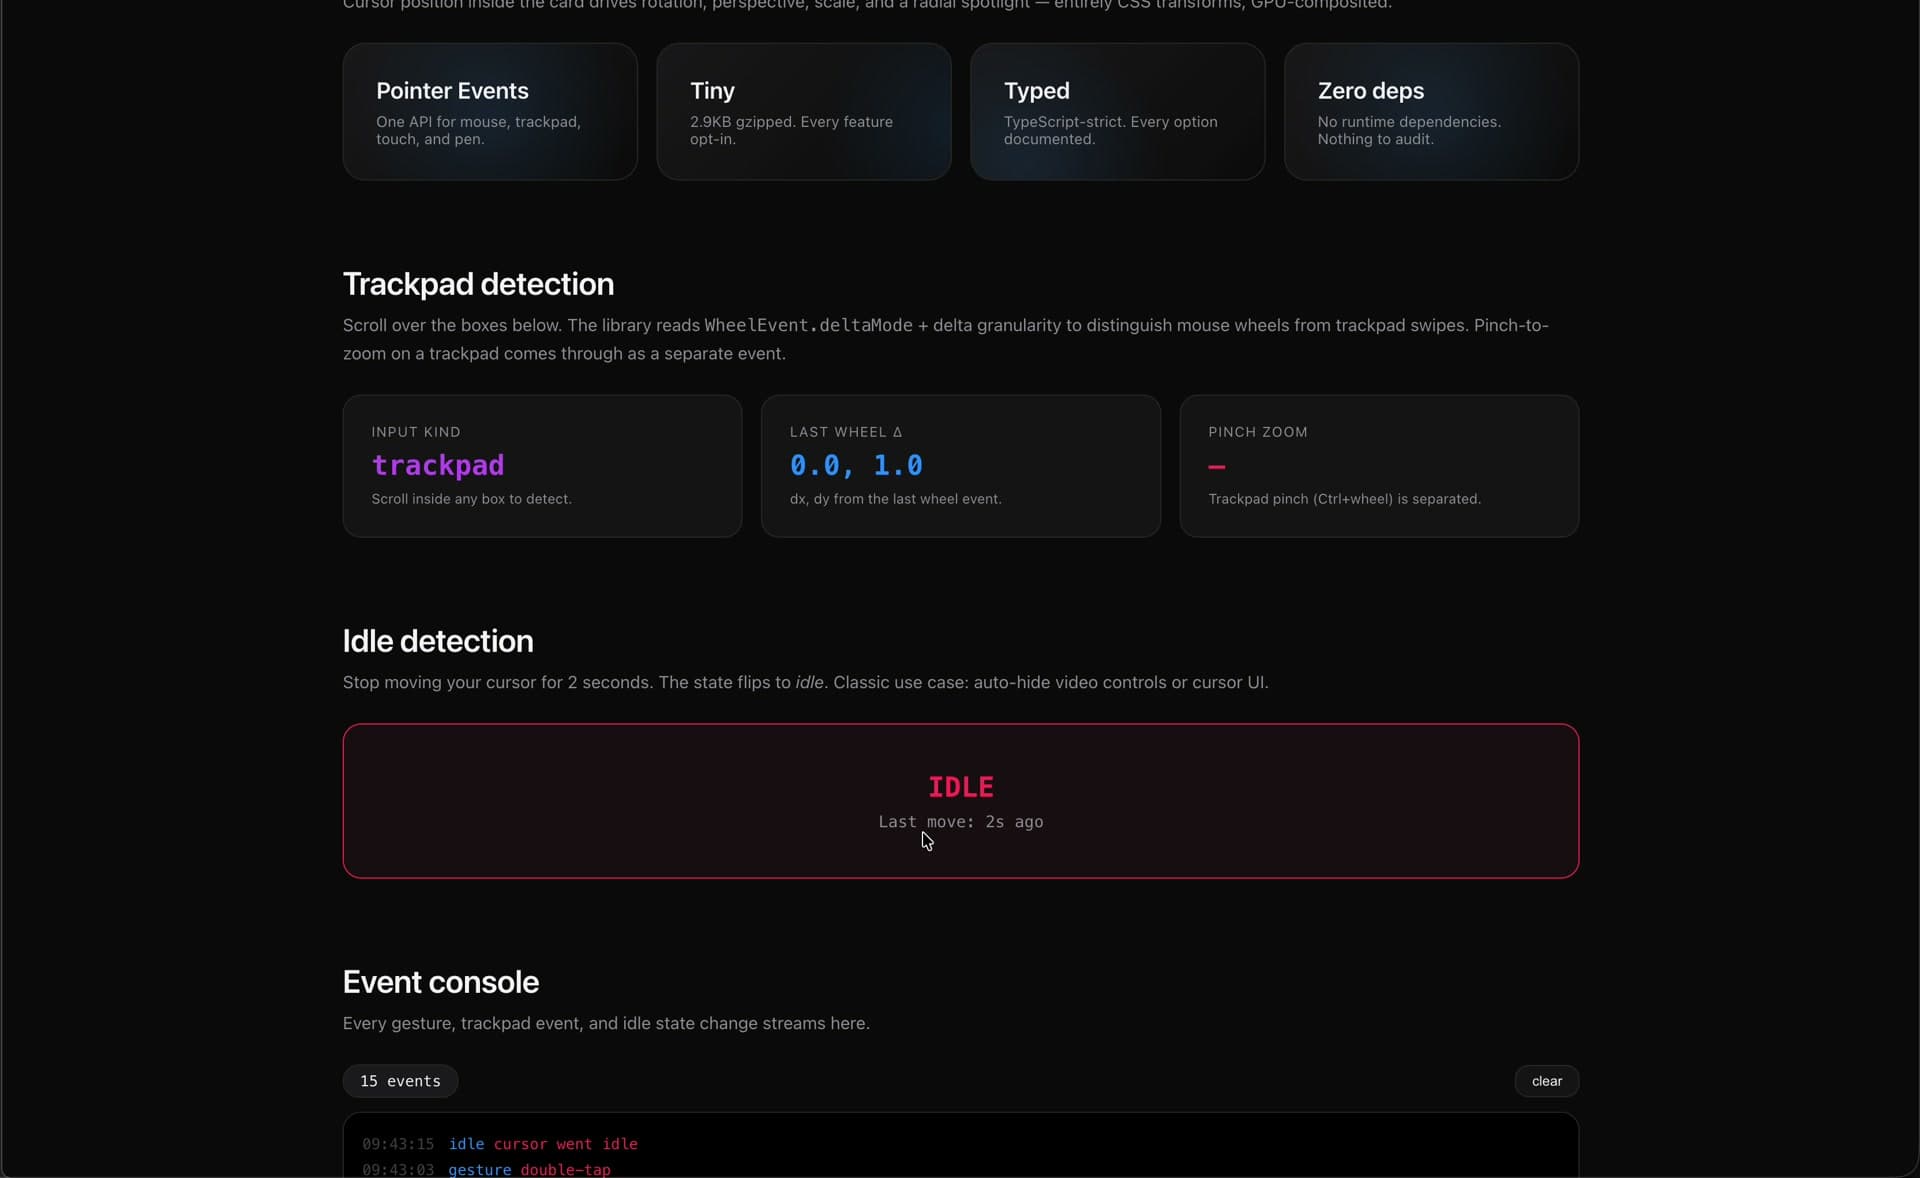Click the Event console heading

(x=441, y=982)
